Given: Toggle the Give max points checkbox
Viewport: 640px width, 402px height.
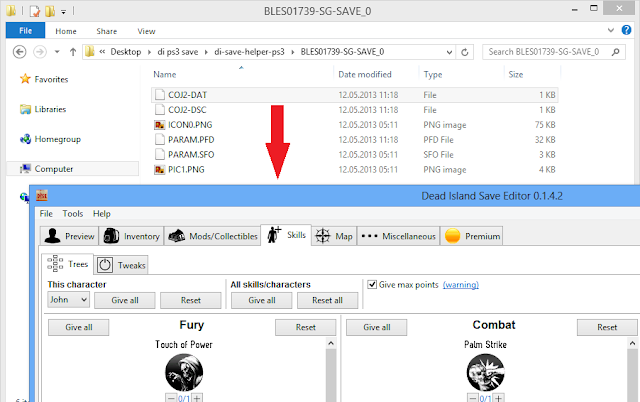Looking at the screenshot, I should pyautogui.click(x=373, y=285).
